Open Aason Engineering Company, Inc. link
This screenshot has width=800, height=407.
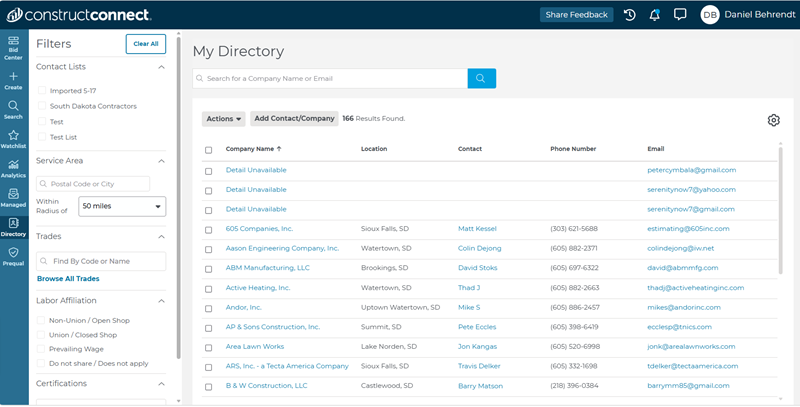[282, 248]
